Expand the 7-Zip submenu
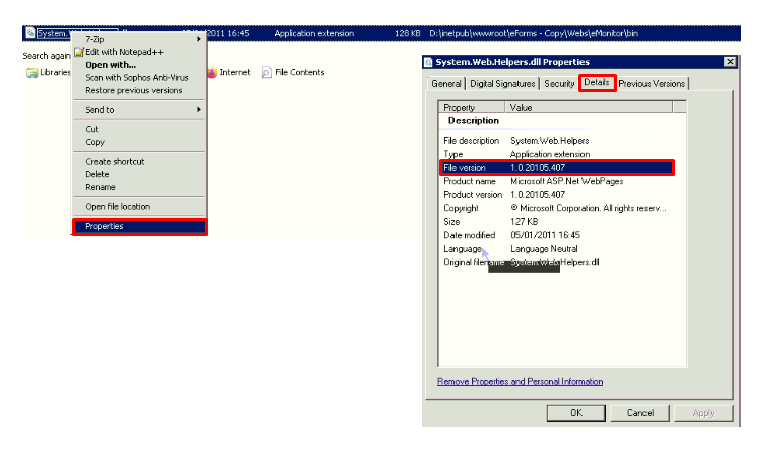 (x=138, y=39)
